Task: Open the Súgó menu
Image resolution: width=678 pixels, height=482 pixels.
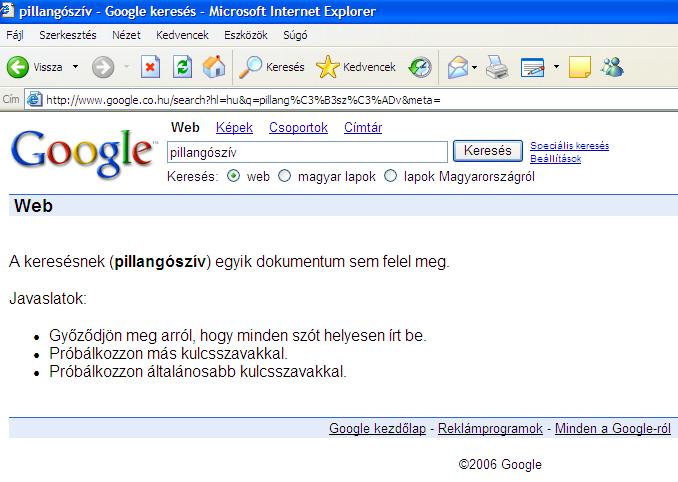Action: (x=295, y=35)
